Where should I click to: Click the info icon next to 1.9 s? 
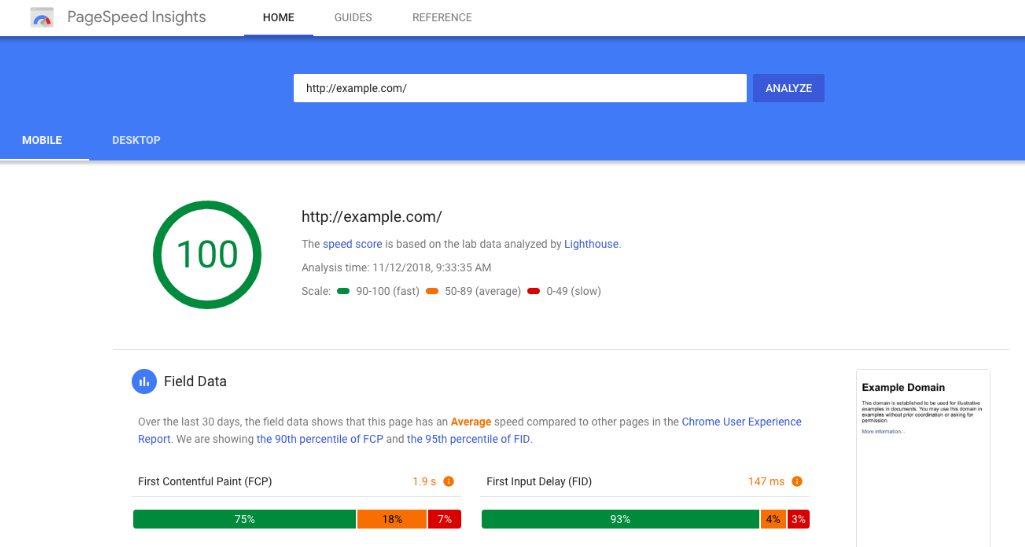coord(448,482)
